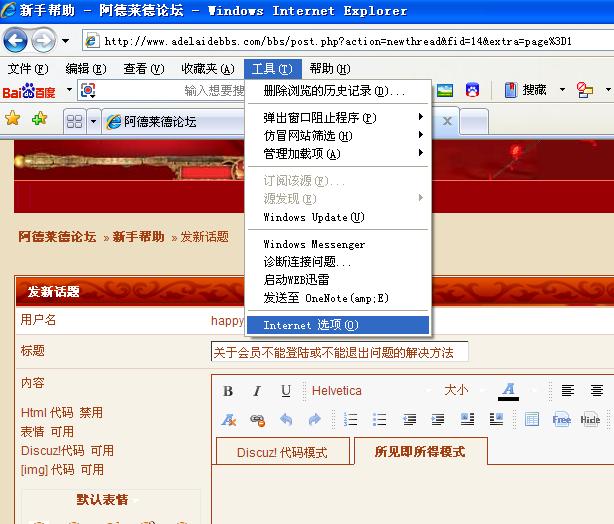Choose 删除浏览的历史记录 menu entry
Screen dimensions: 614x524
[x=334, y=91]
